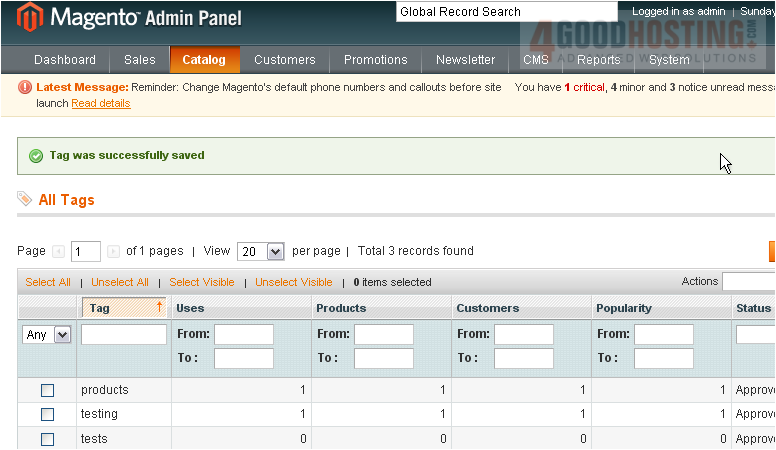Follow the Read details link
This screenshot has height=450, width=776.
click(x=100, y=104)
